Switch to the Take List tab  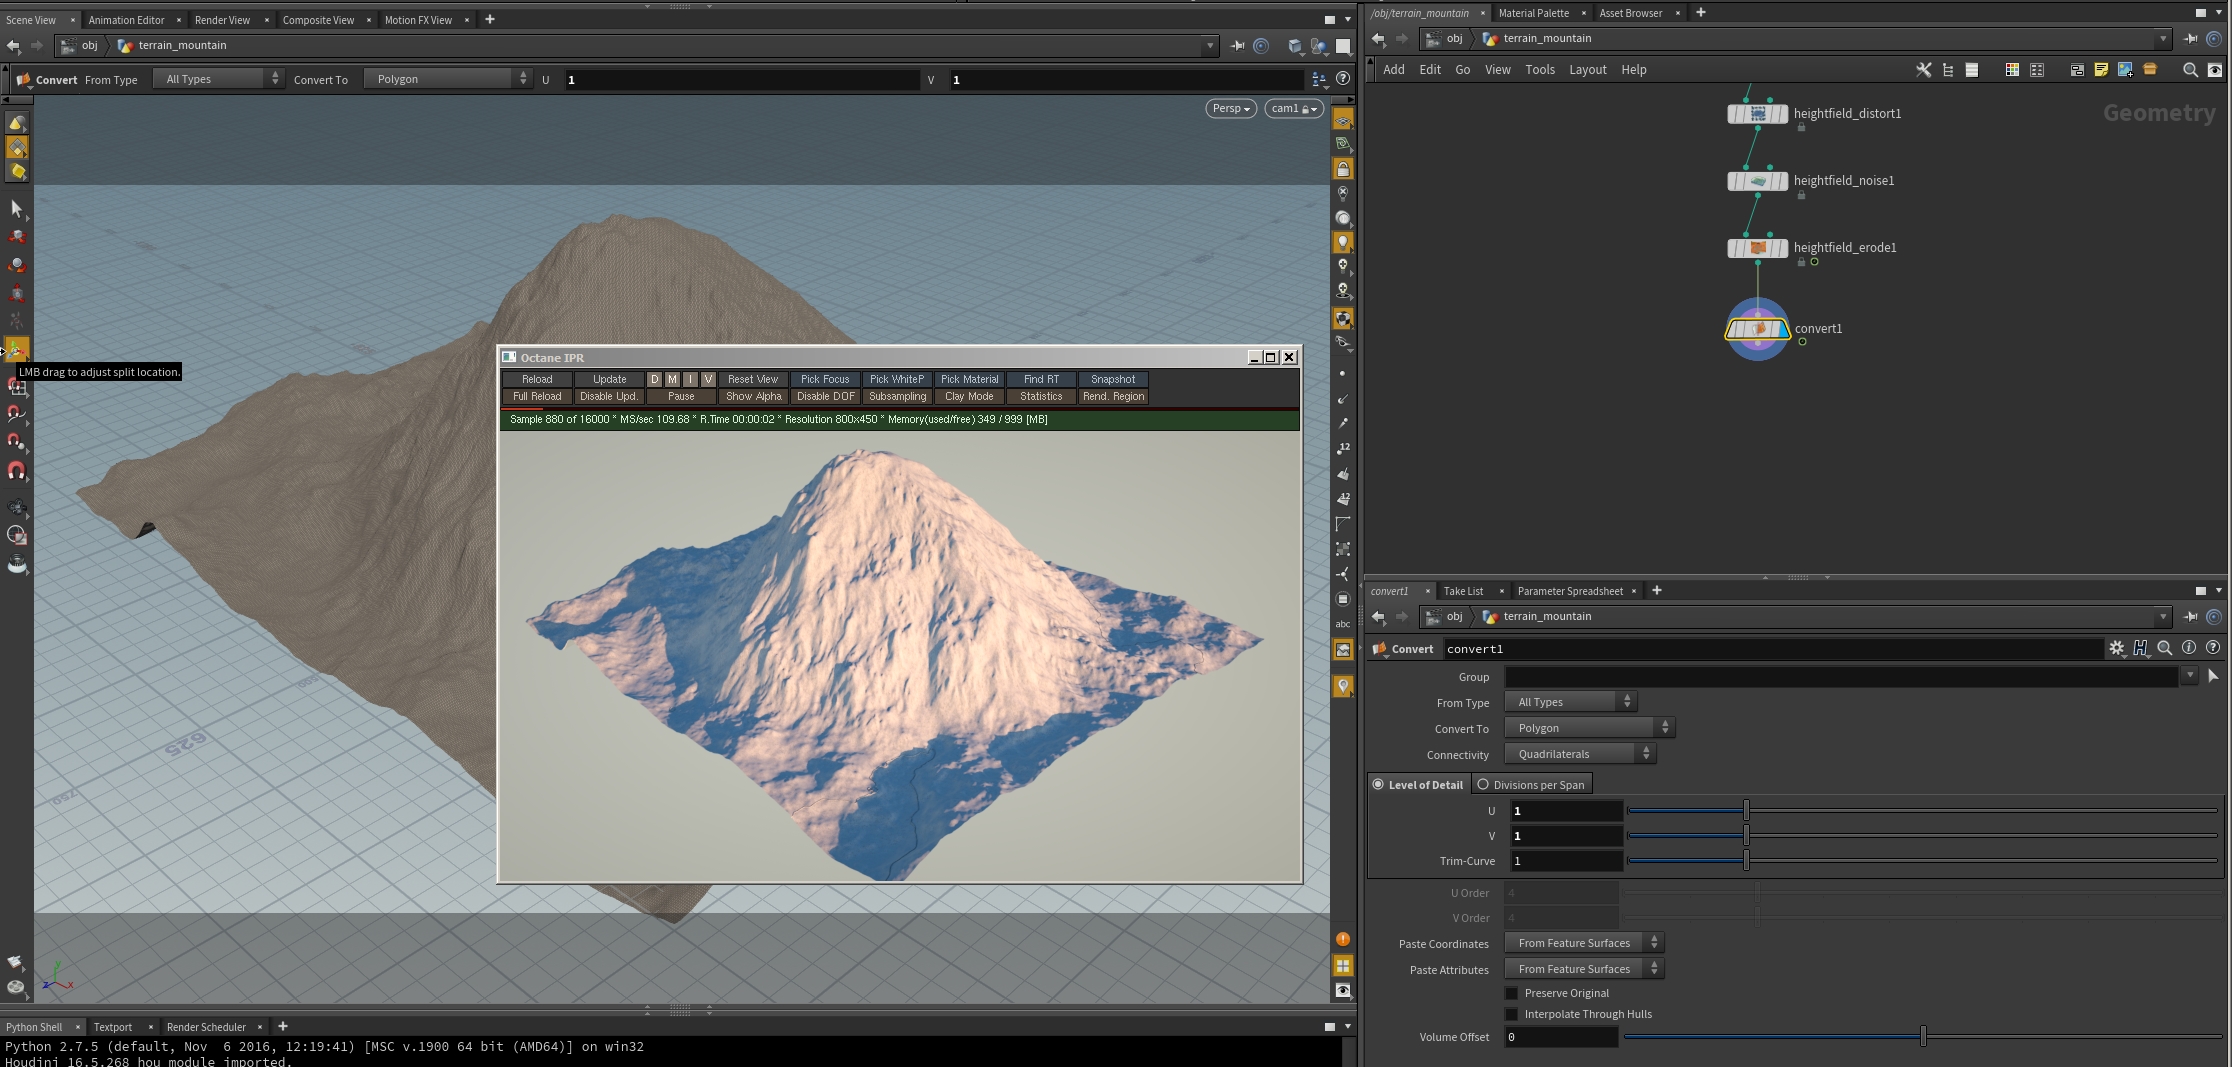point(1463,591)
